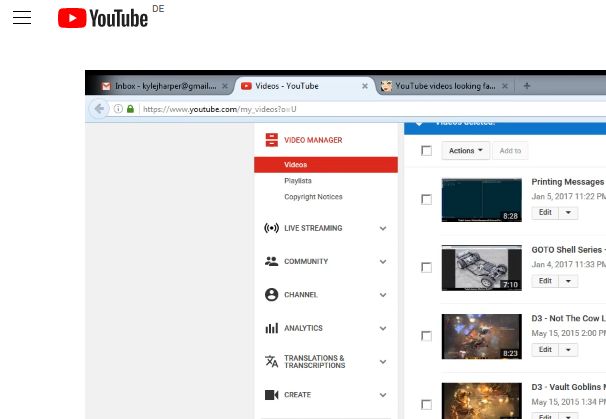Image resolution: width=606 pixels, height=419 pixels.
Task: Expand the Create section chevron
Action: pyautogui.click(x=383, y=395)
